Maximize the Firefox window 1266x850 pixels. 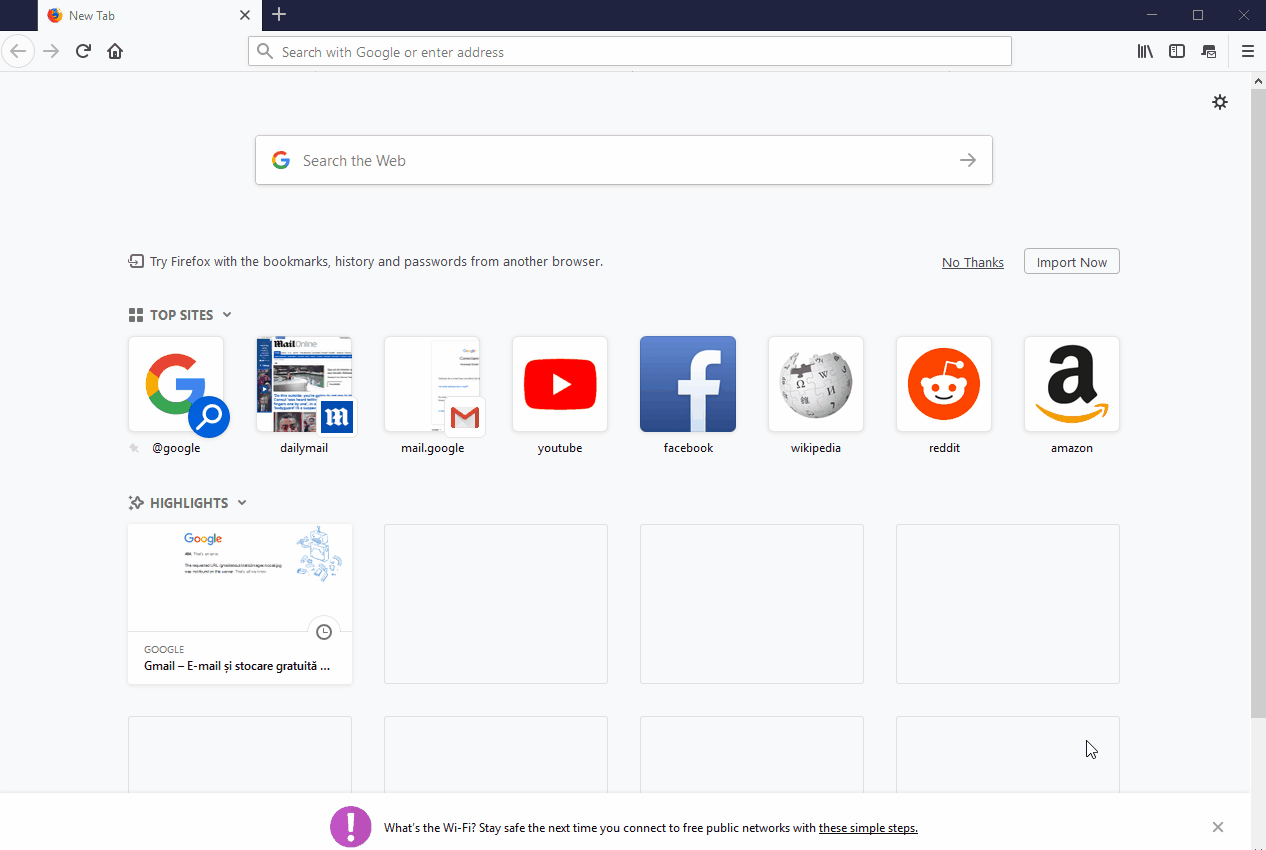(1198, 15)
